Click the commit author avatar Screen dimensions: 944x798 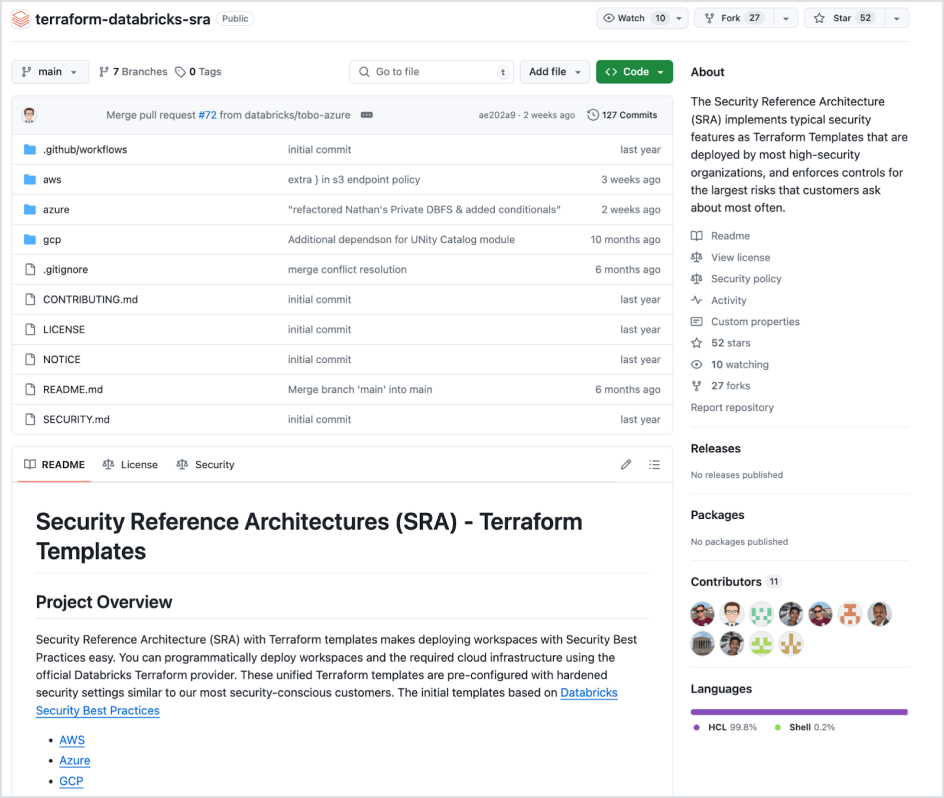[30, 115]
